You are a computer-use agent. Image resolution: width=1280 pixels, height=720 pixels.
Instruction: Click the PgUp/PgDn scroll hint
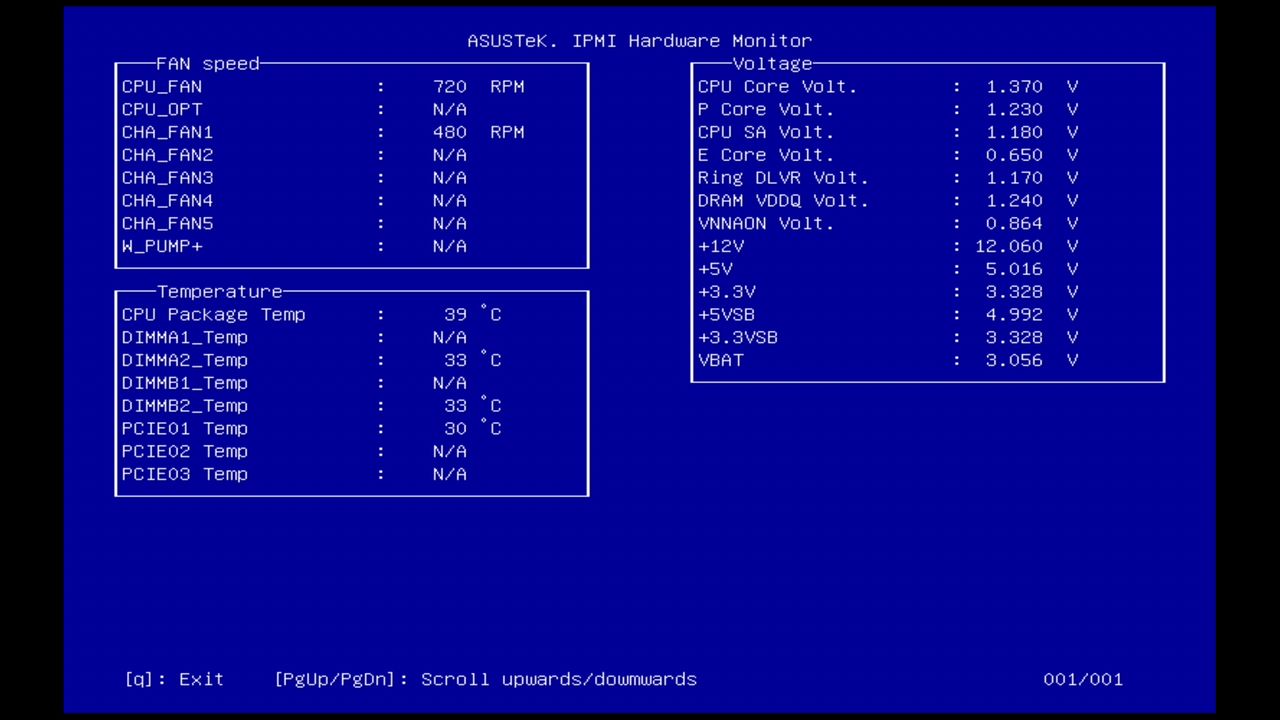[x=486, y=679]
